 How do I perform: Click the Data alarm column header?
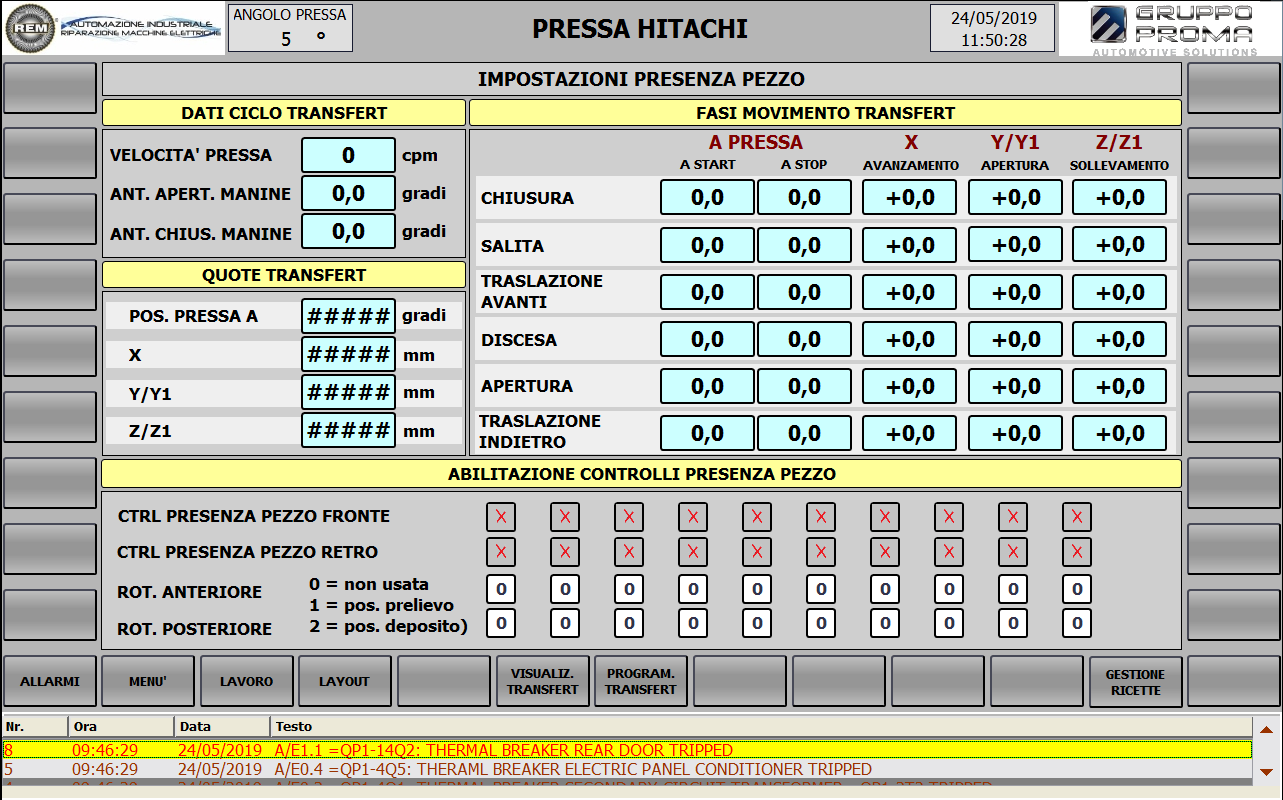[222, 726]
